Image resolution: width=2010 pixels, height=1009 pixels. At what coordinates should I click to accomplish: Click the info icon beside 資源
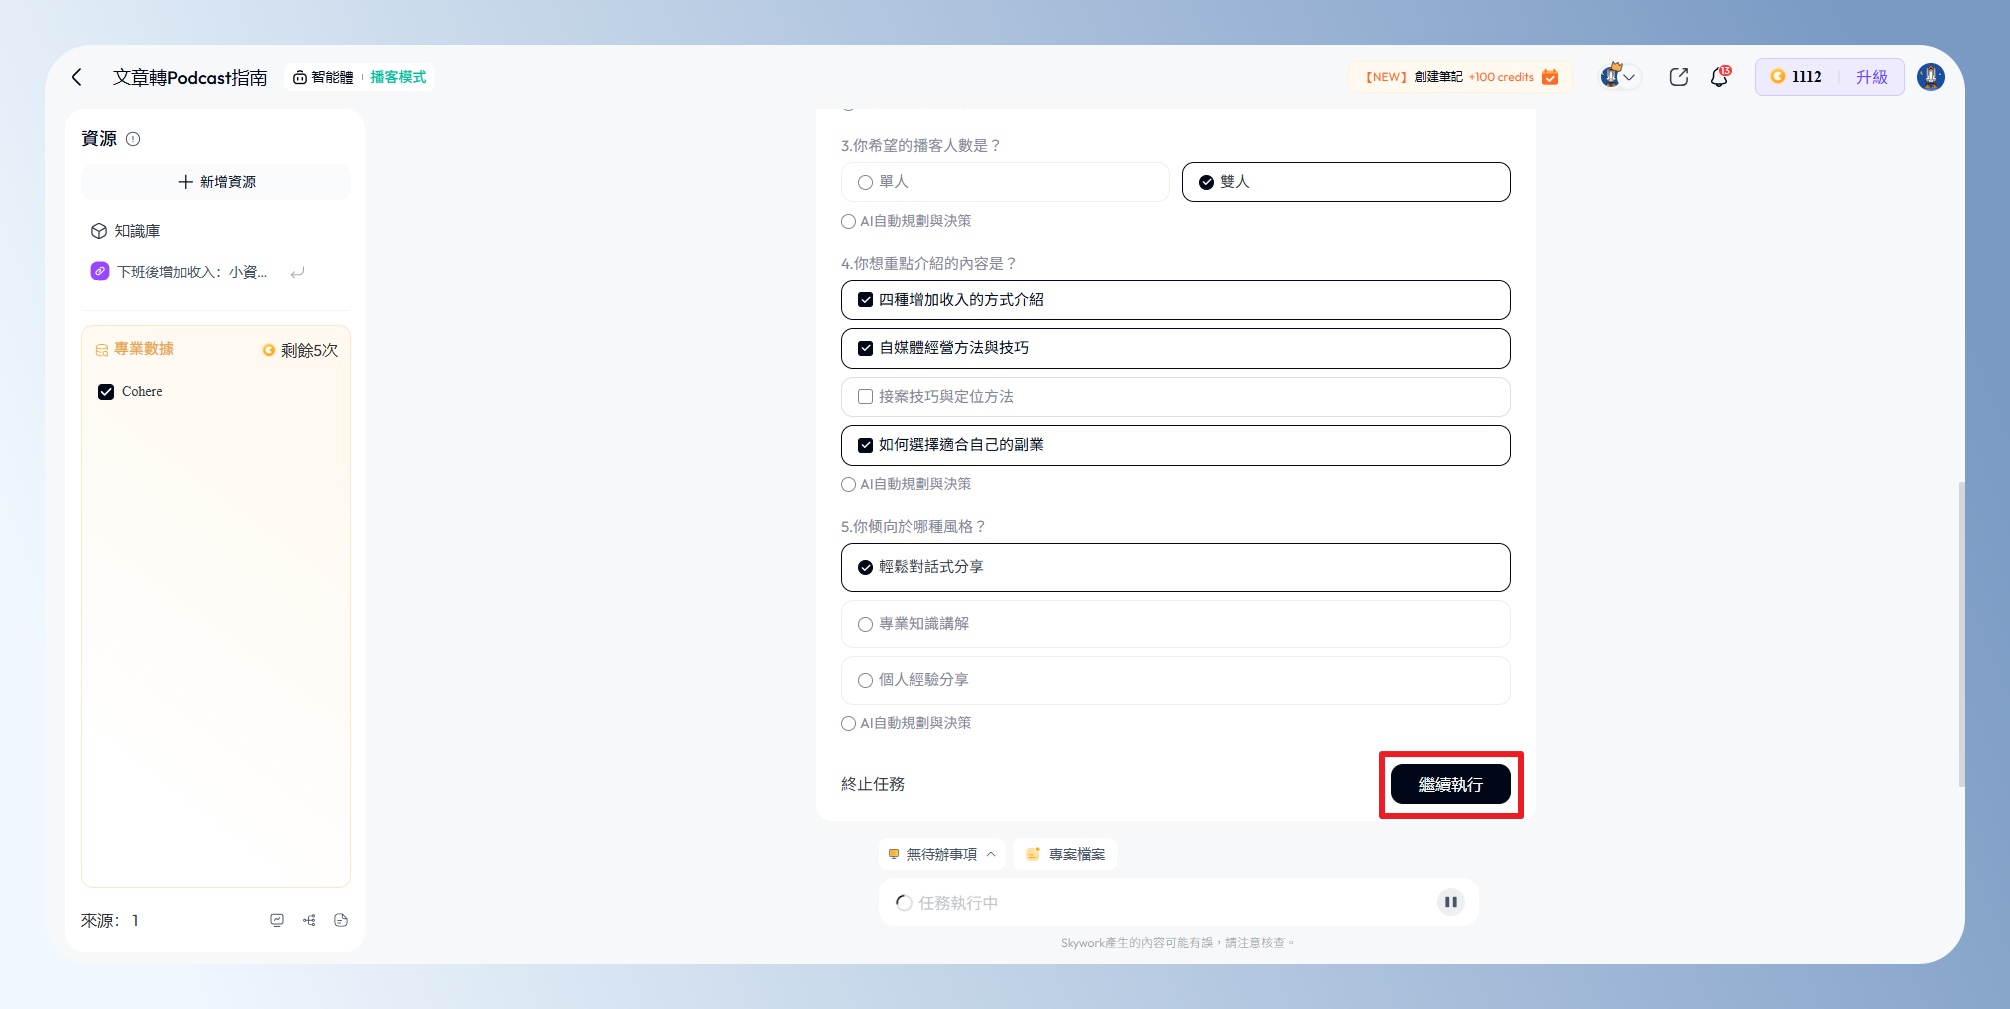coord(133,139)
